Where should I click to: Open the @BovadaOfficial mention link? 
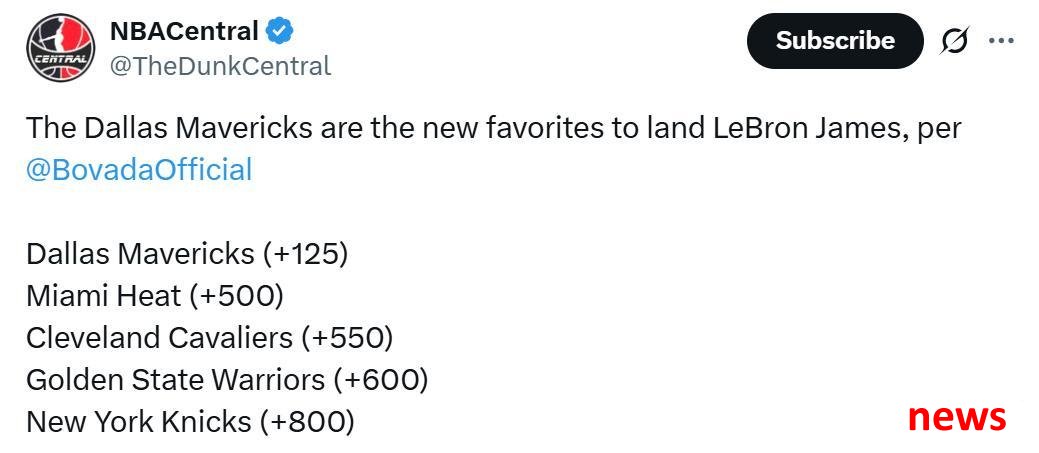click(139, 170)
